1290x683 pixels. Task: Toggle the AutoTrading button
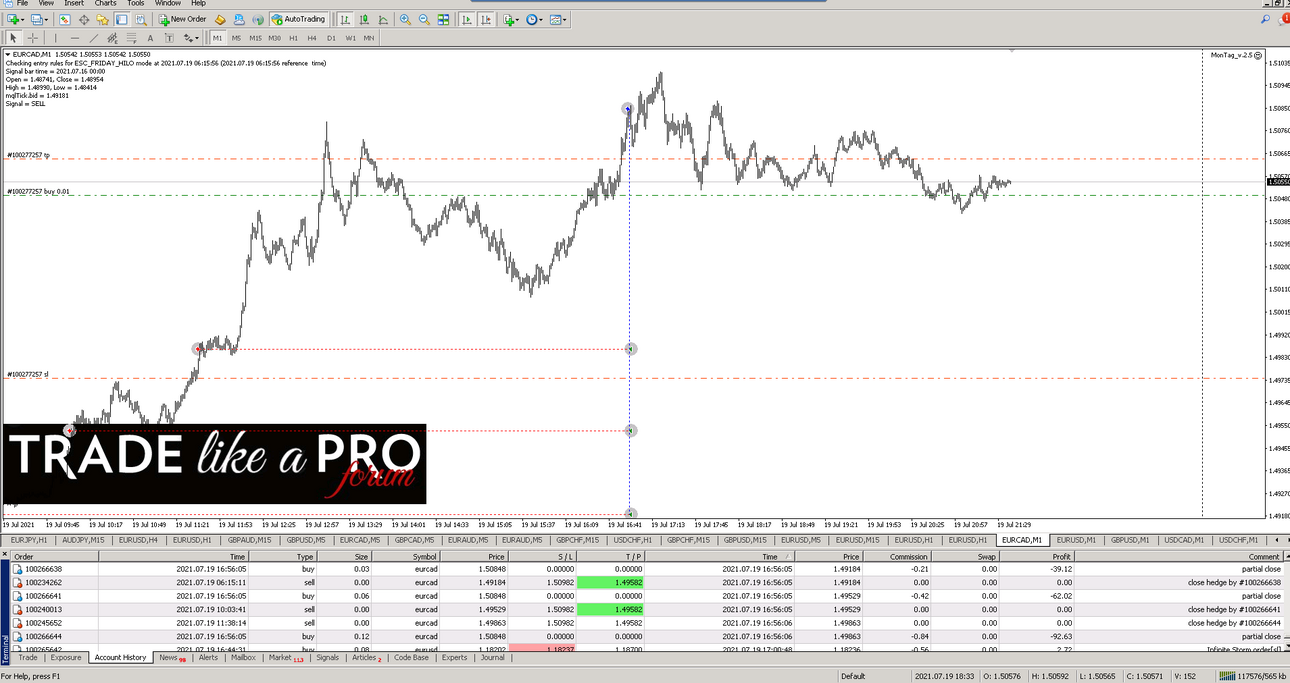click(x=299, y=19)
